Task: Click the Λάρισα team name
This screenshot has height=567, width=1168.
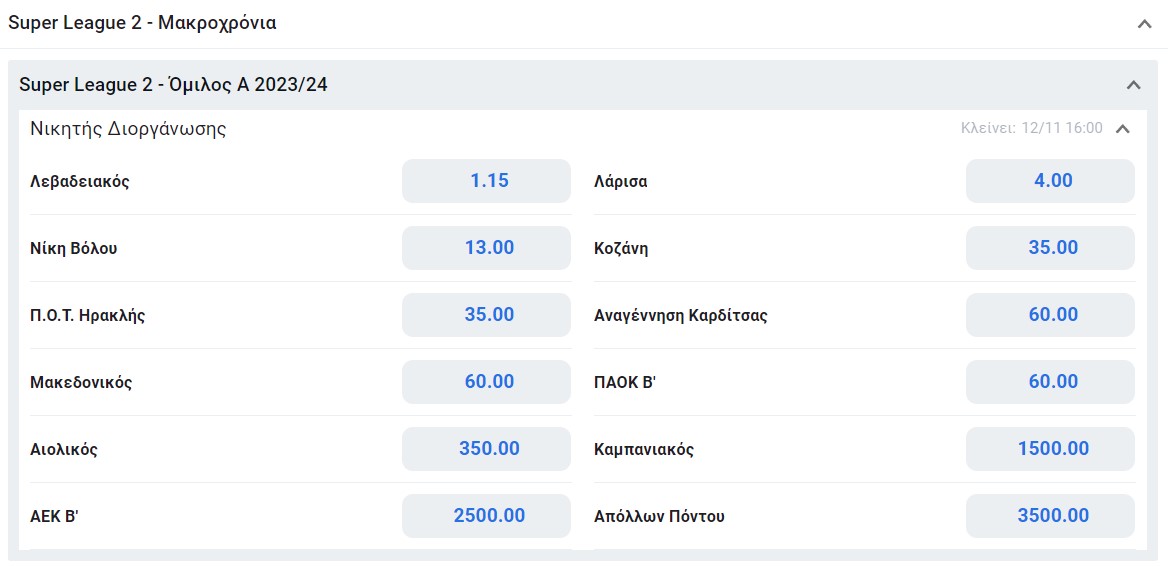Action: tap(620, 181)
